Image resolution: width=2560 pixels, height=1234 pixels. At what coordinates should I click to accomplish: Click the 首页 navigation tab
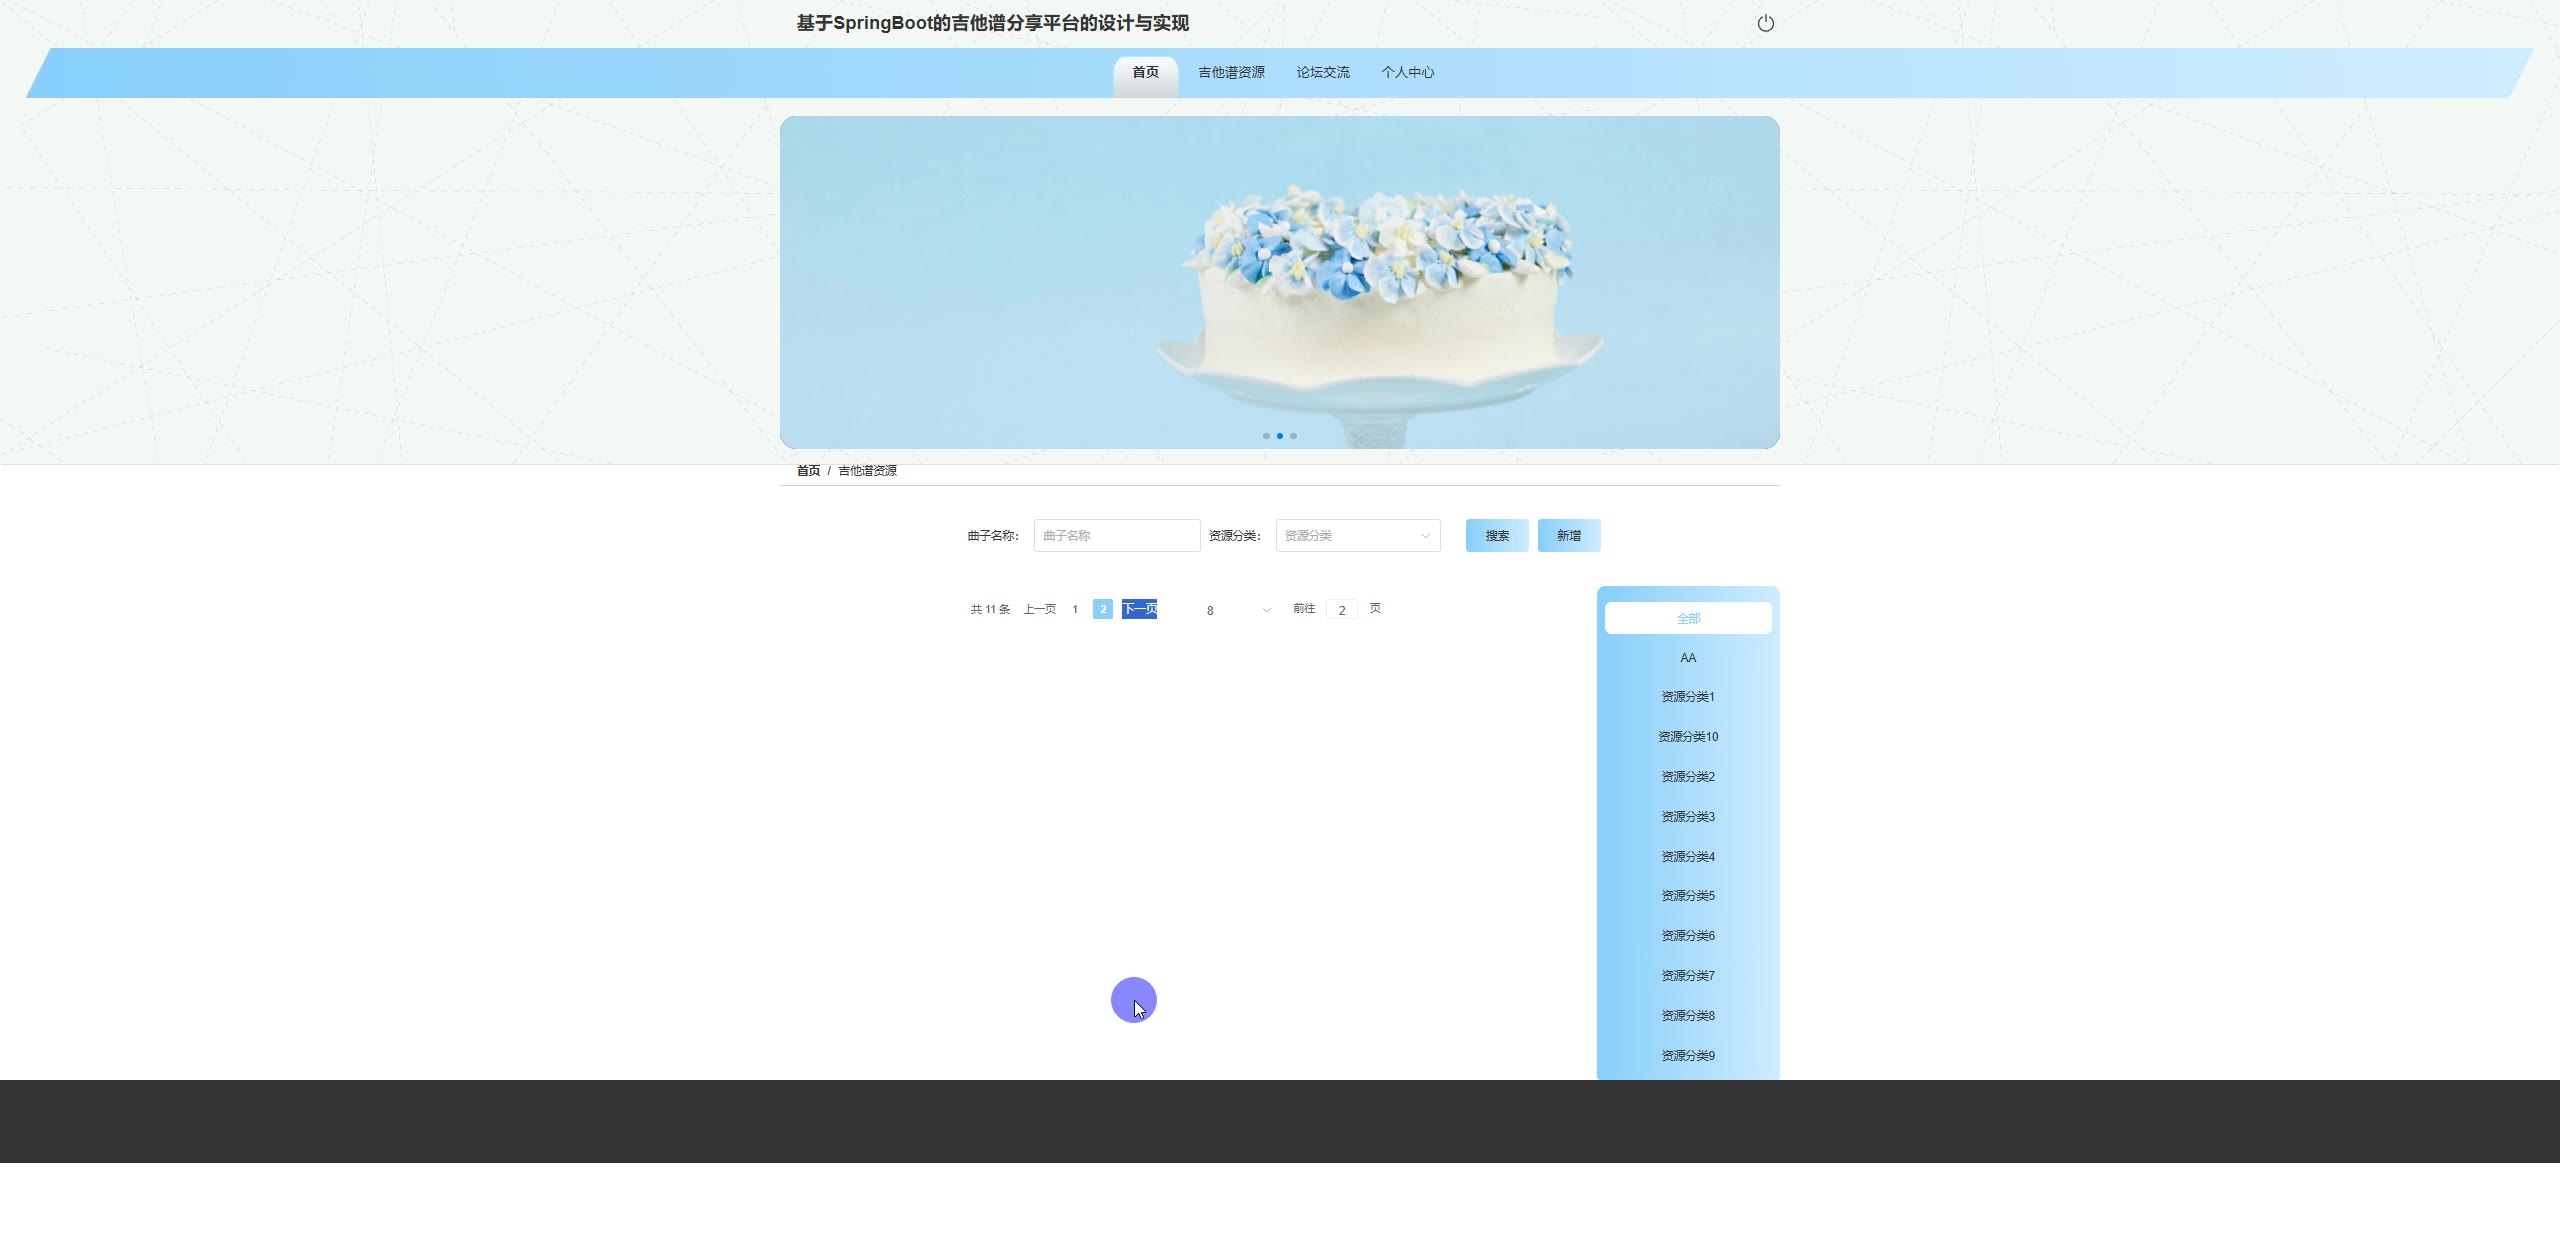click(1145, 73)
